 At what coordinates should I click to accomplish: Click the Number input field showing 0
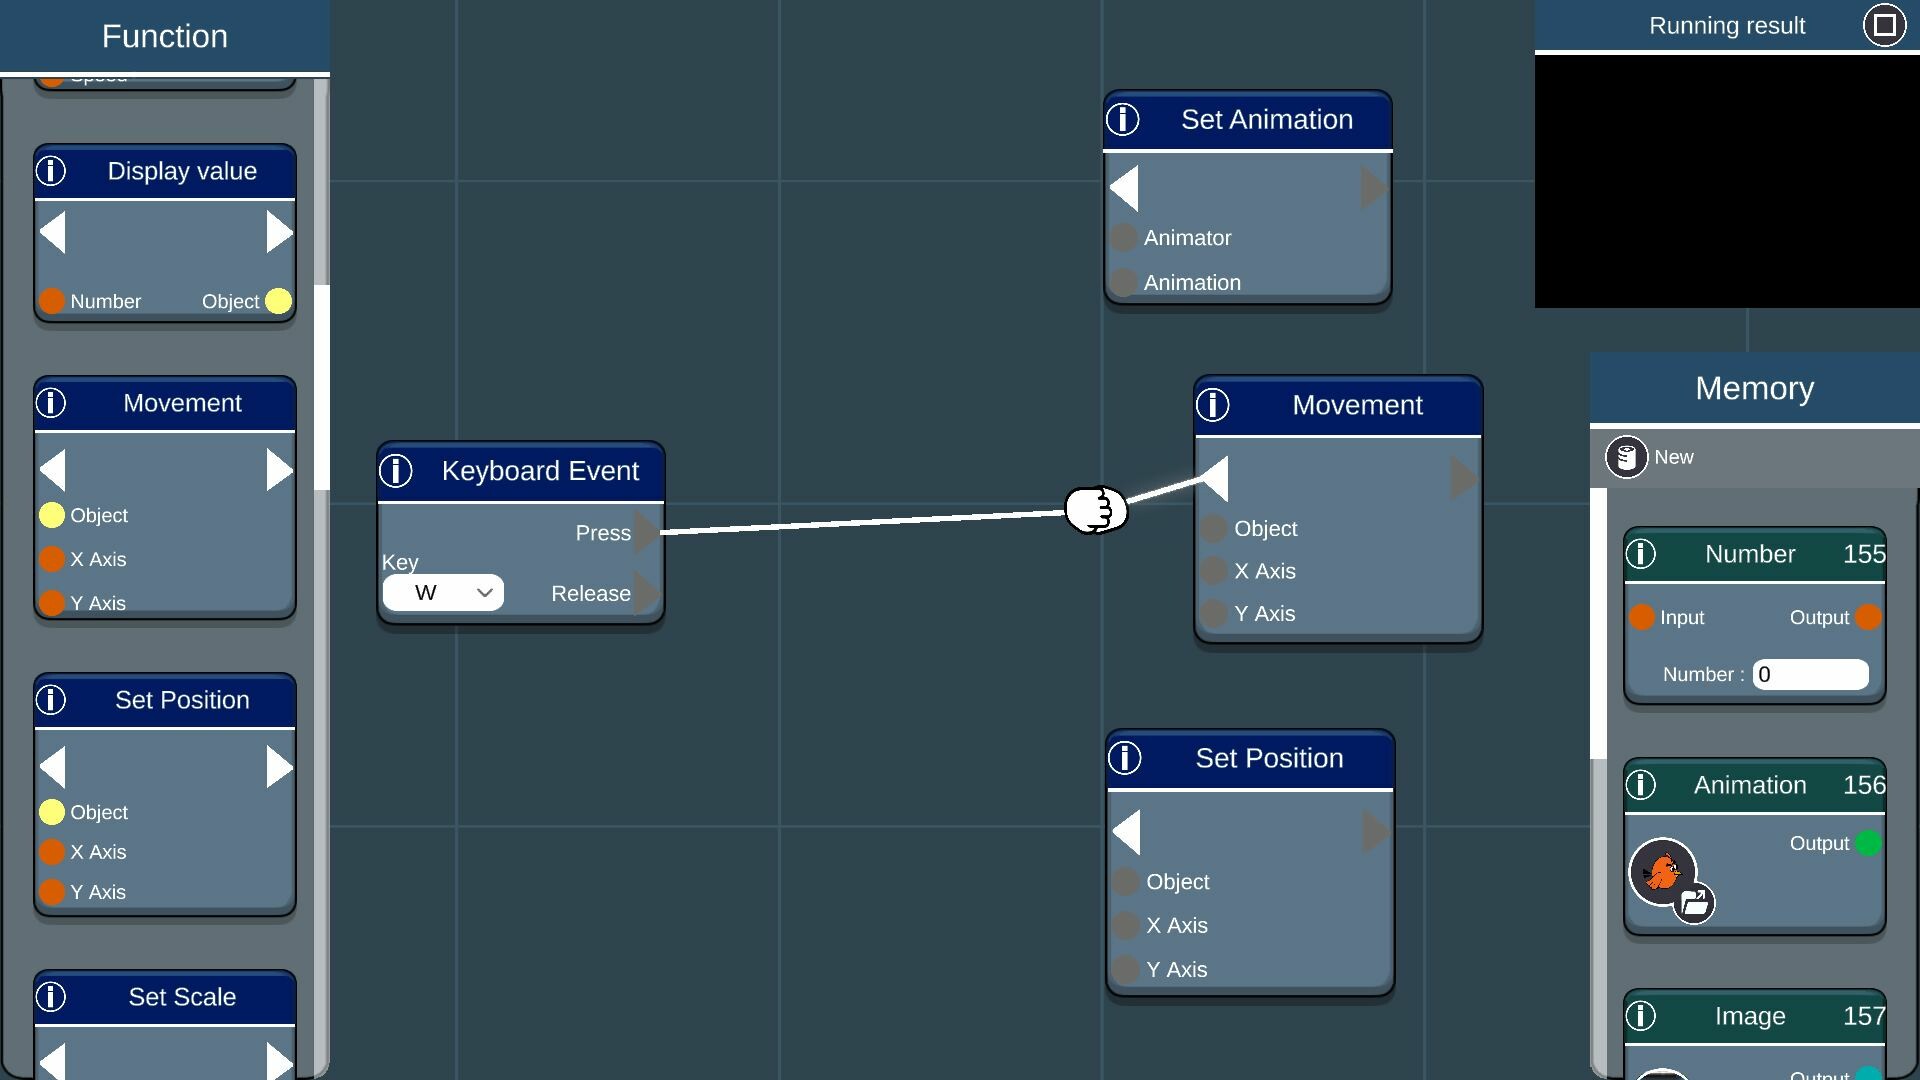(x=1810, y=674)
